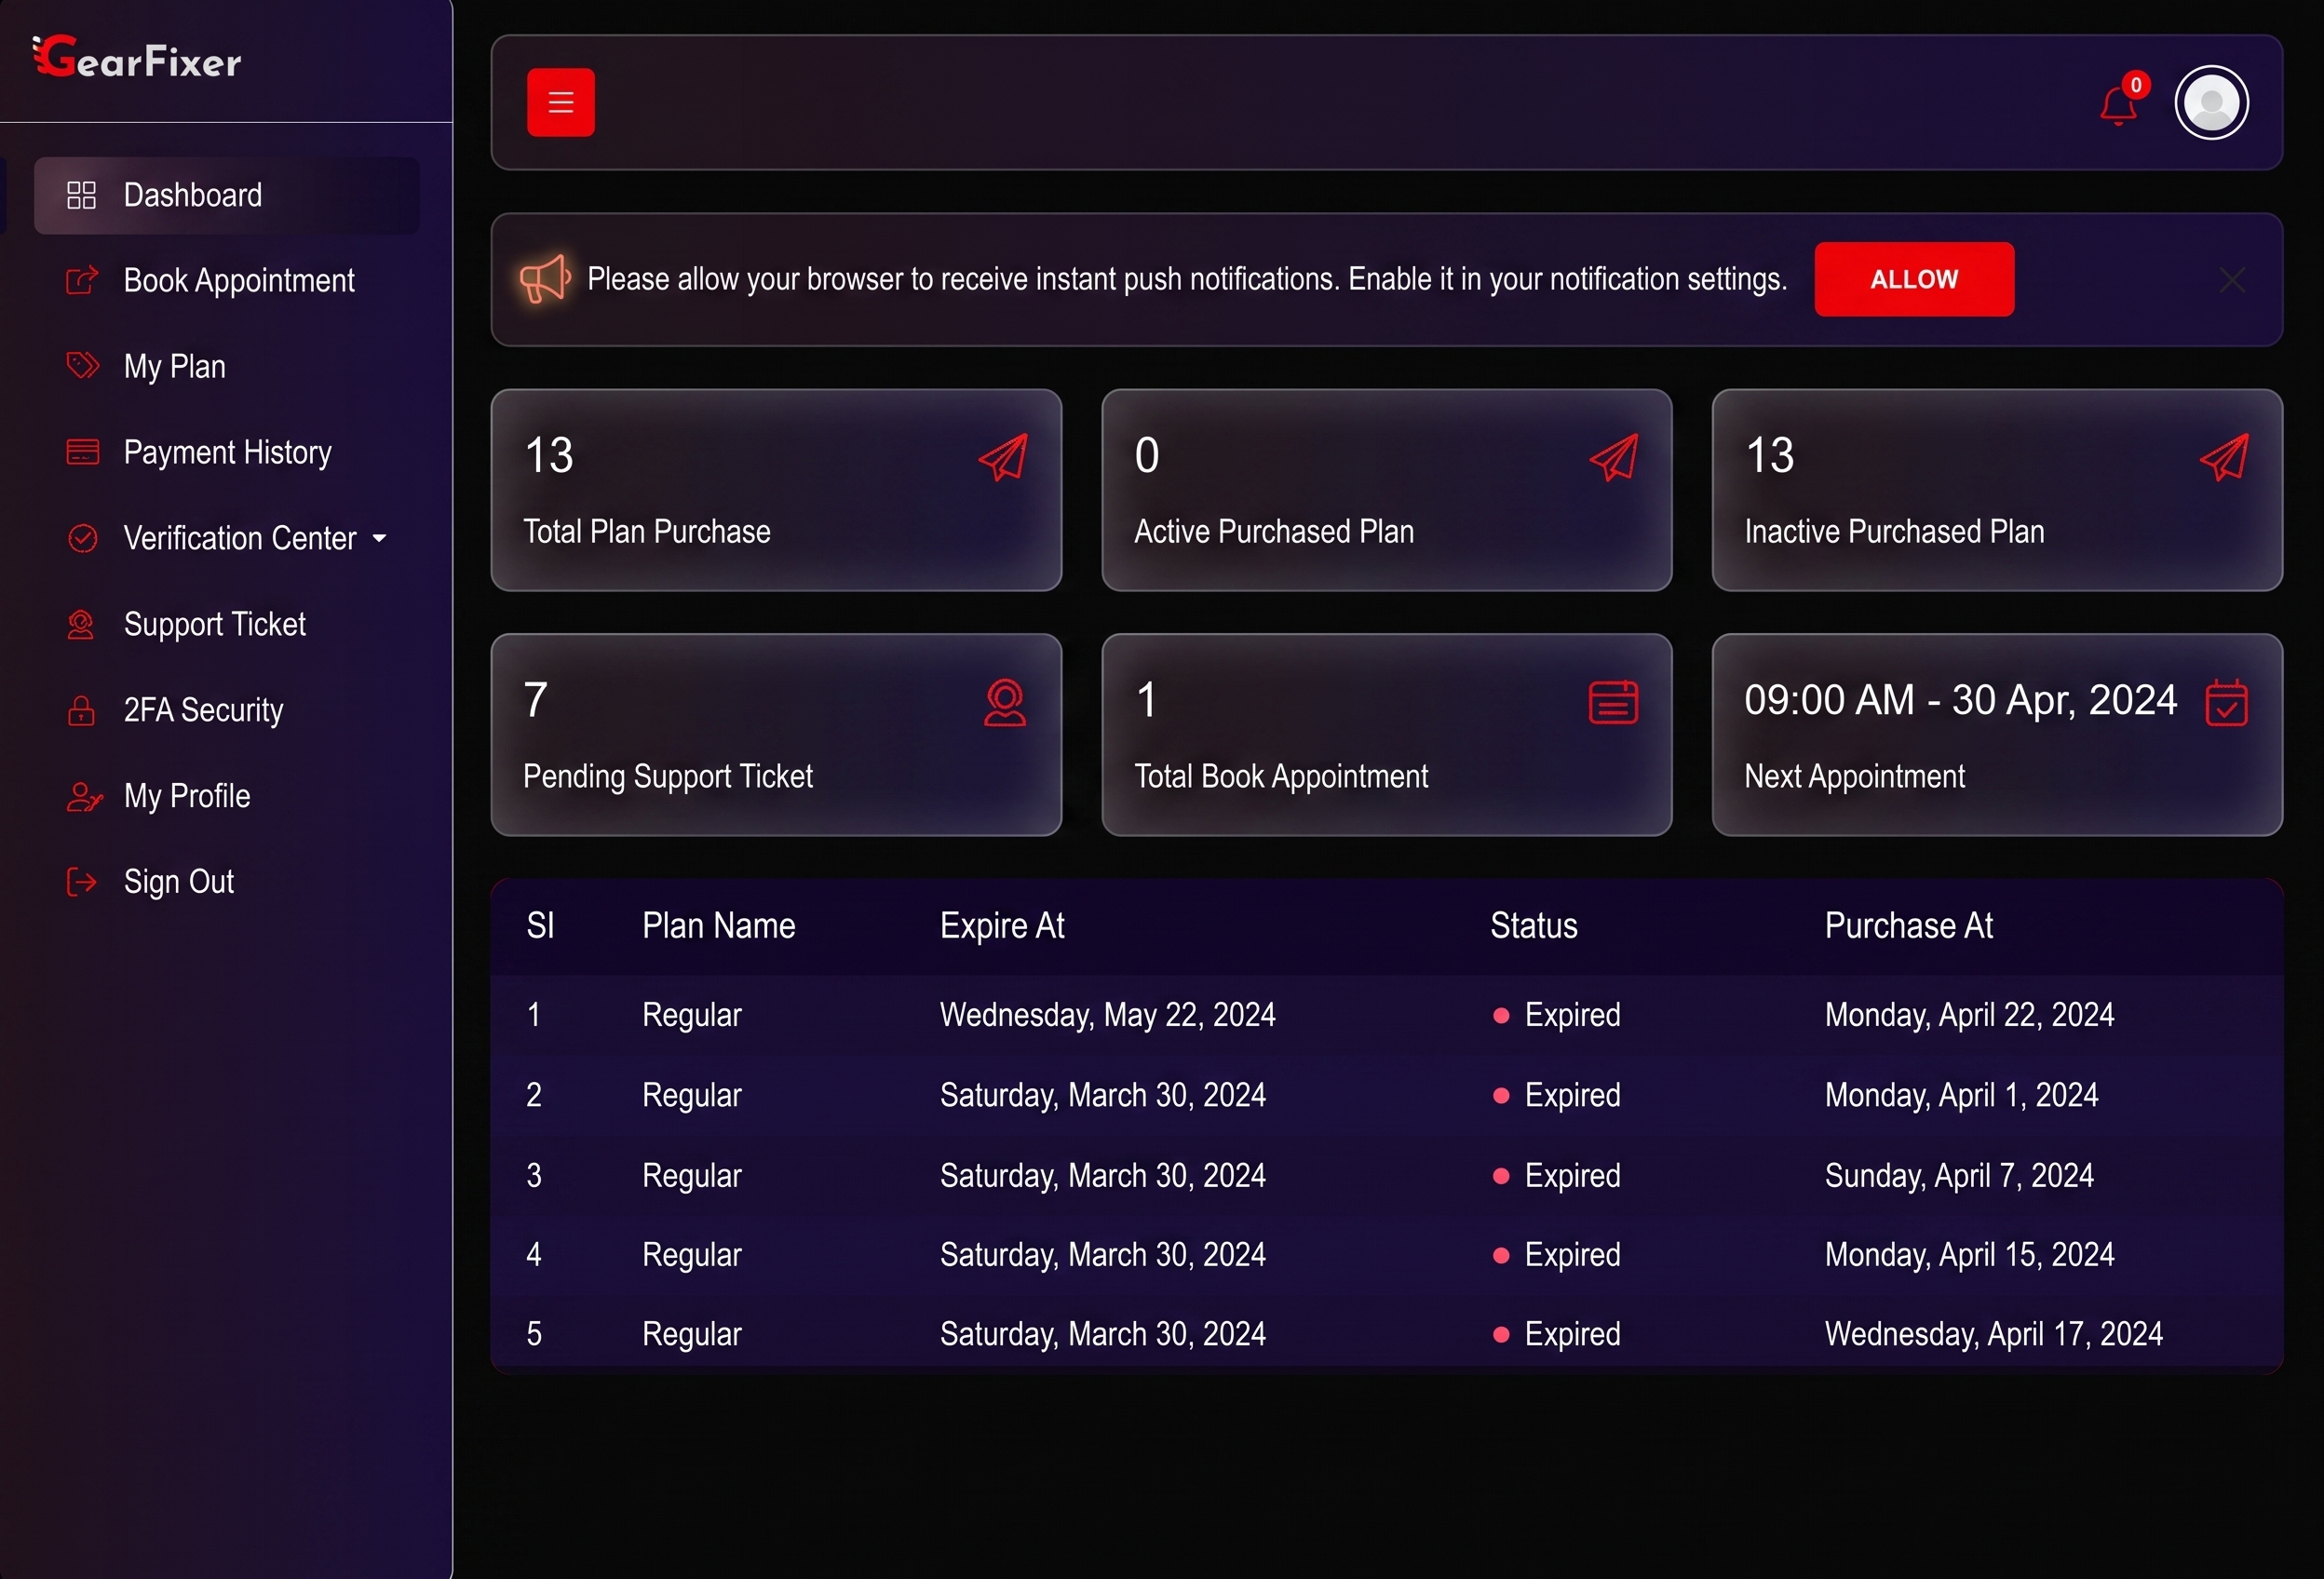
Task: Click the GearFixer logo
Action: (x=137, y=58)
